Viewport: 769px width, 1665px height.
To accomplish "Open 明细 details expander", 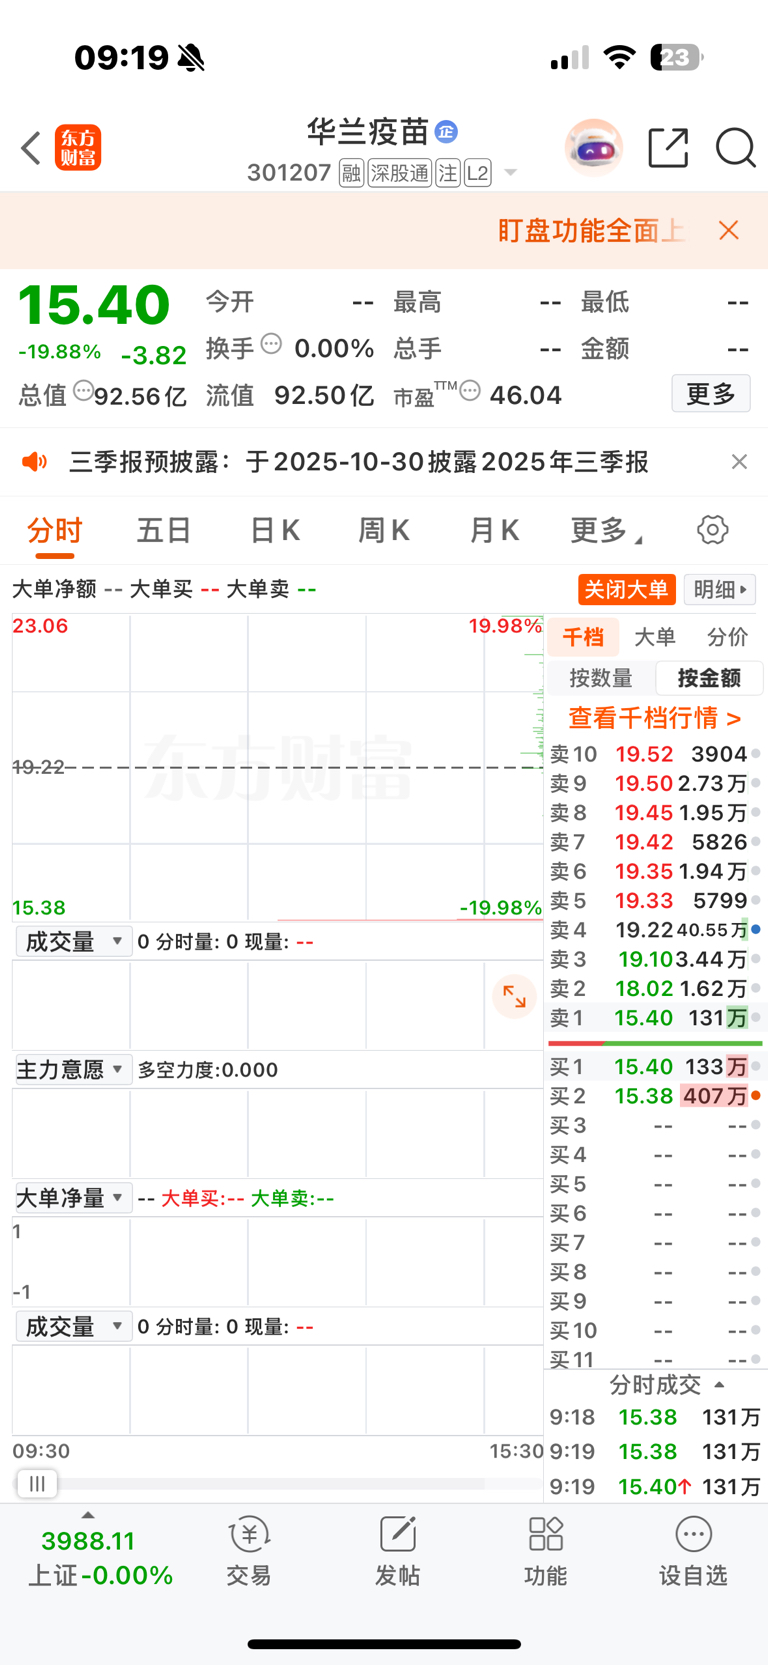I will 720,589.
